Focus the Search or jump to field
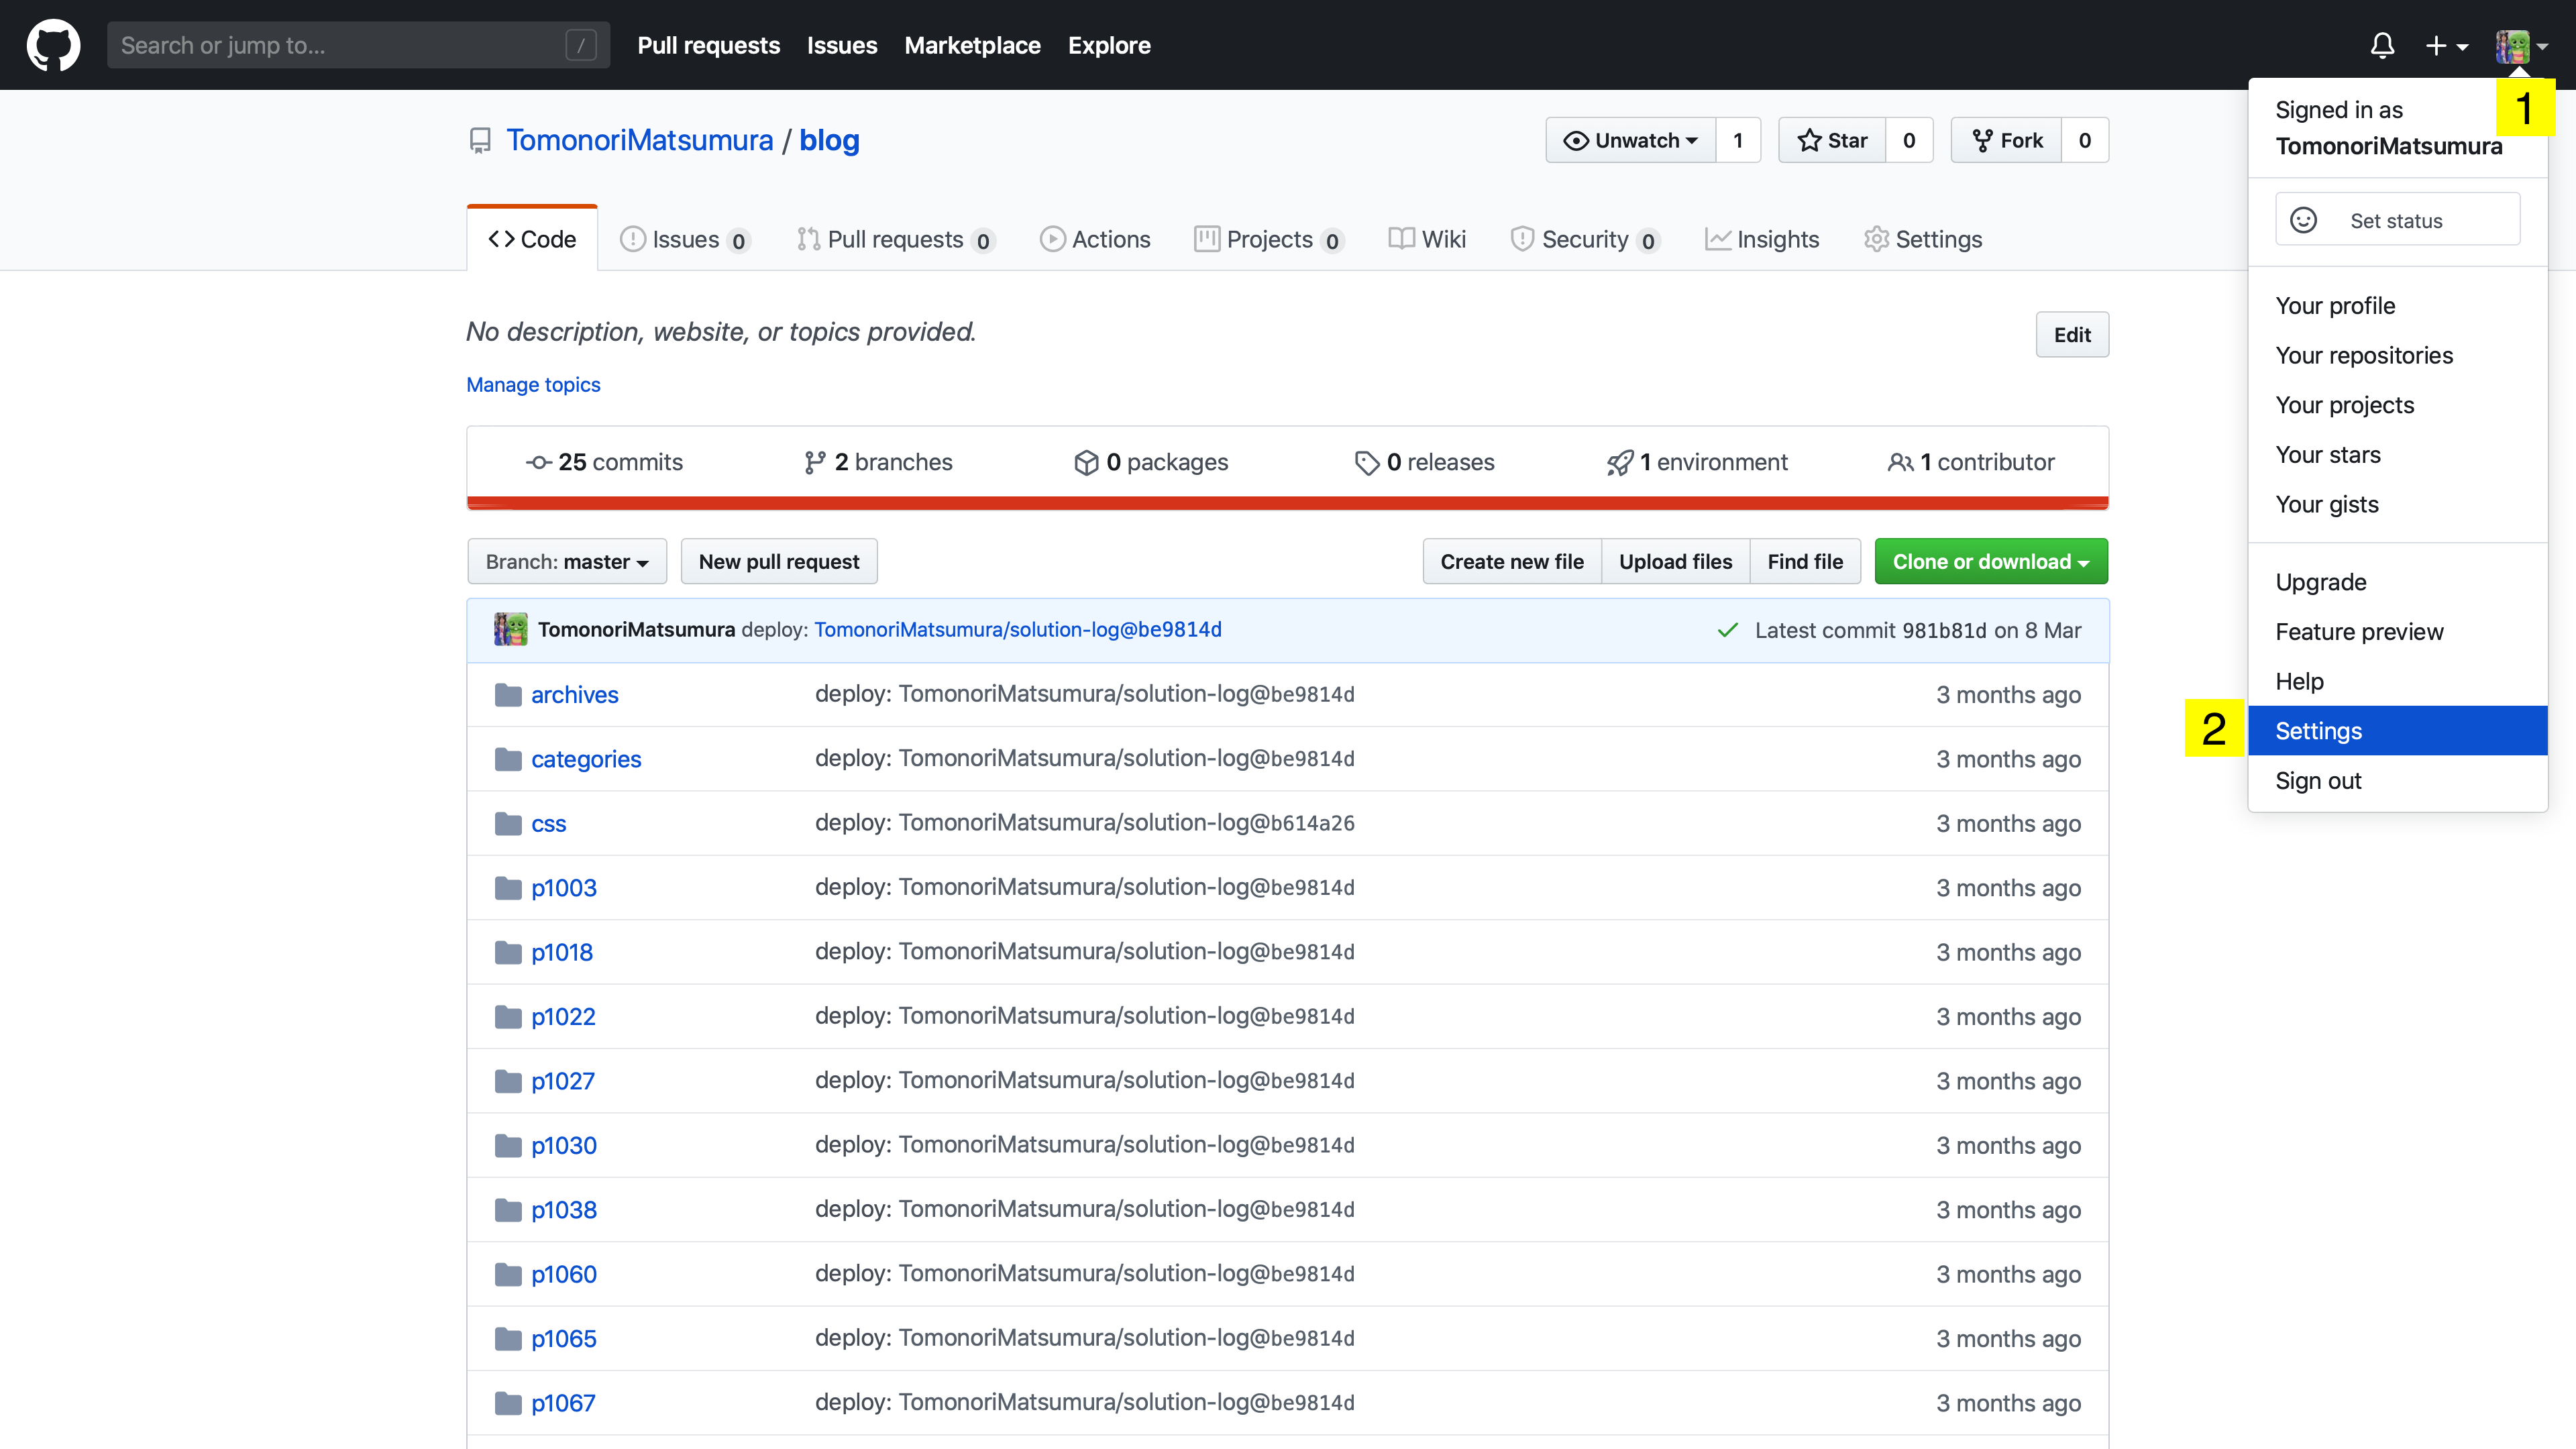Screen dimensions: 2576x1449 coord(358,45)
